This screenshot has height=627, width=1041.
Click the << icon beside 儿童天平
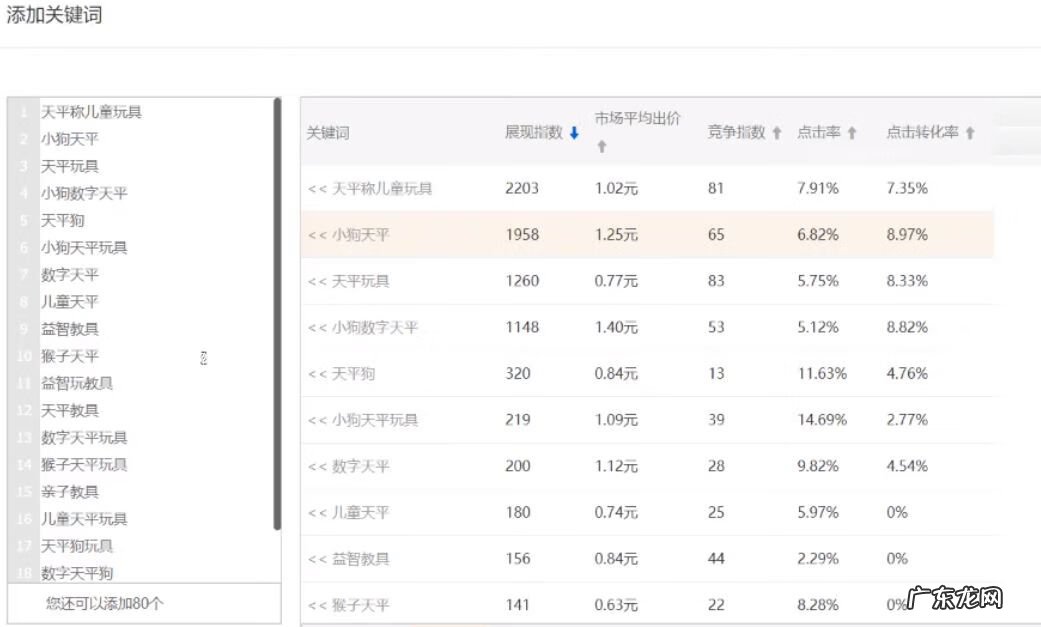pos(317,512)
